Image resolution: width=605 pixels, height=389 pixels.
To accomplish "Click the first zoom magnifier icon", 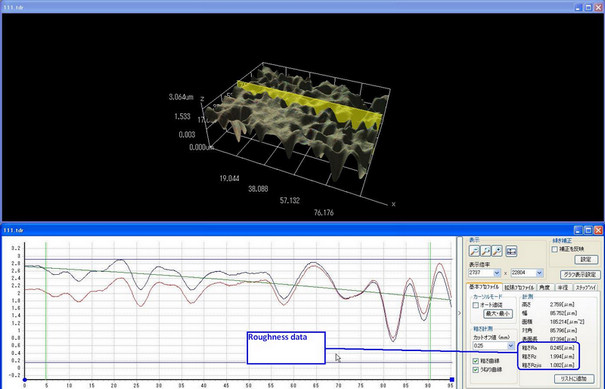I will point(474,251).
